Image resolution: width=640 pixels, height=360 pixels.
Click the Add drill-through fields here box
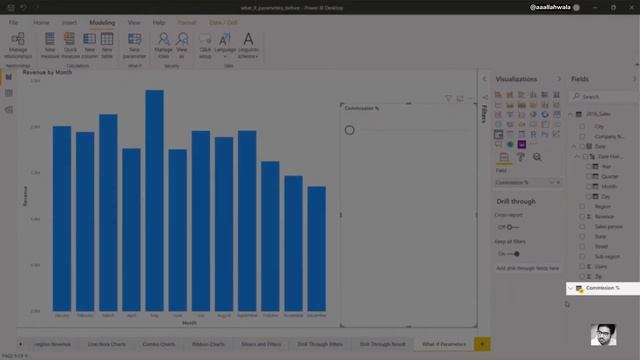[527, 268]
